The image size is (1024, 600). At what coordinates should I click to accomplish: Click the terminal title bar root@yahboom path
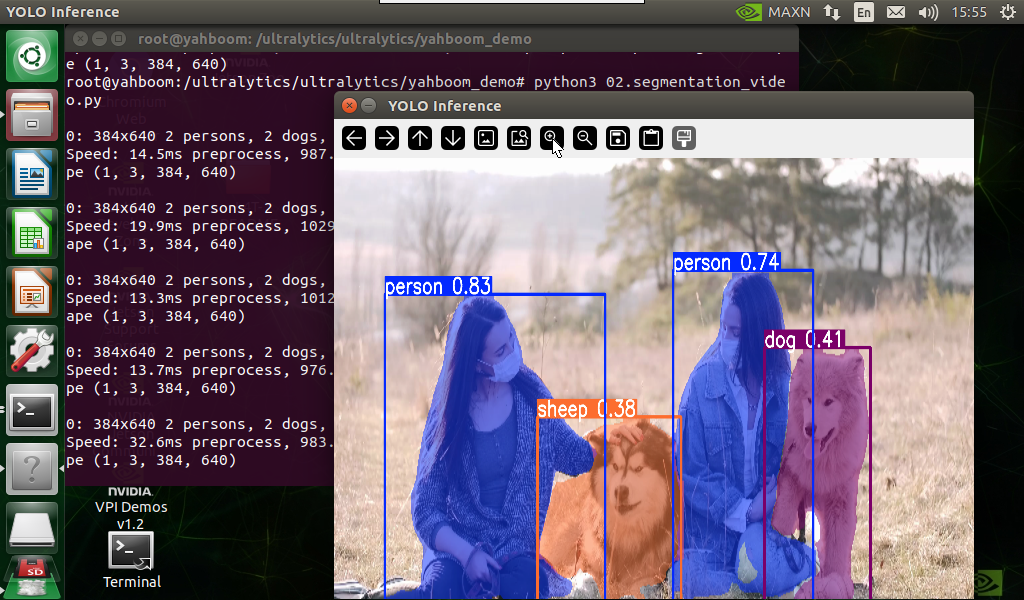334,39
